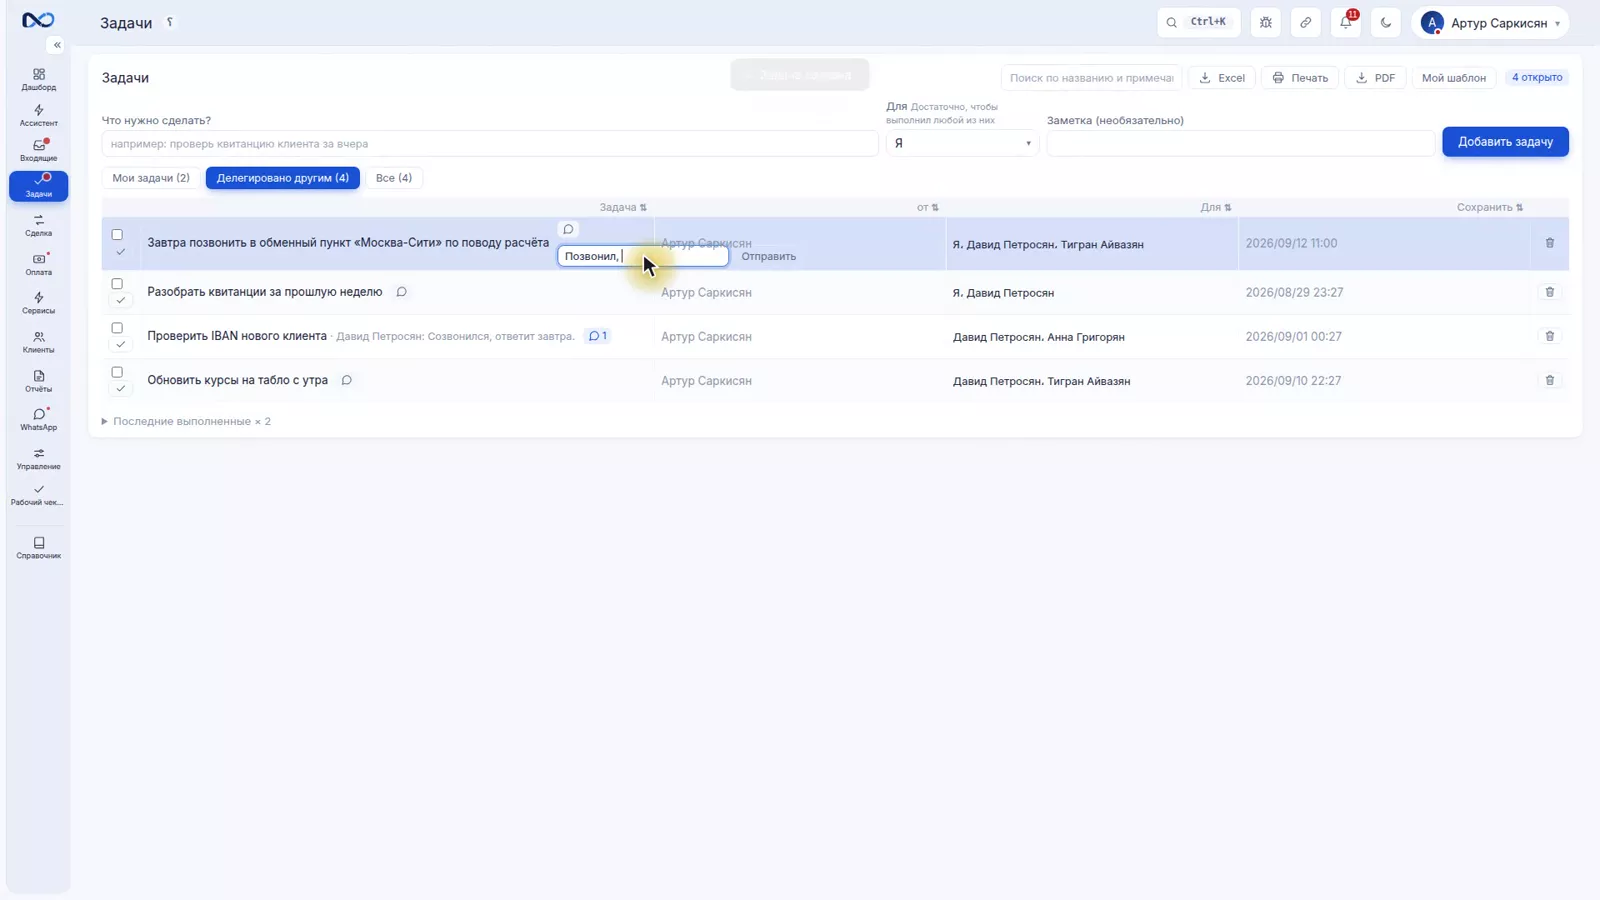Open notifications bell icon
The width and height of the screenshot is (1600, 900).
click(1346, 22)
